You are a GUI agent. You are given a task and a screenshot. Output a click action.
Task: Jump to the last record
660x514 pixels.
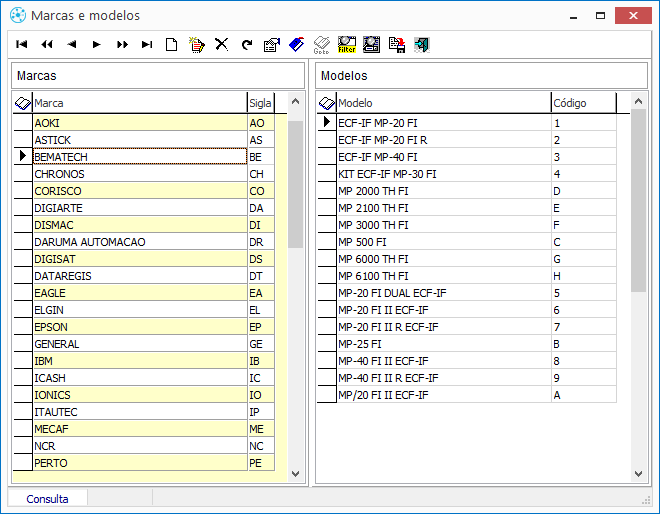[x=147, y=44]
